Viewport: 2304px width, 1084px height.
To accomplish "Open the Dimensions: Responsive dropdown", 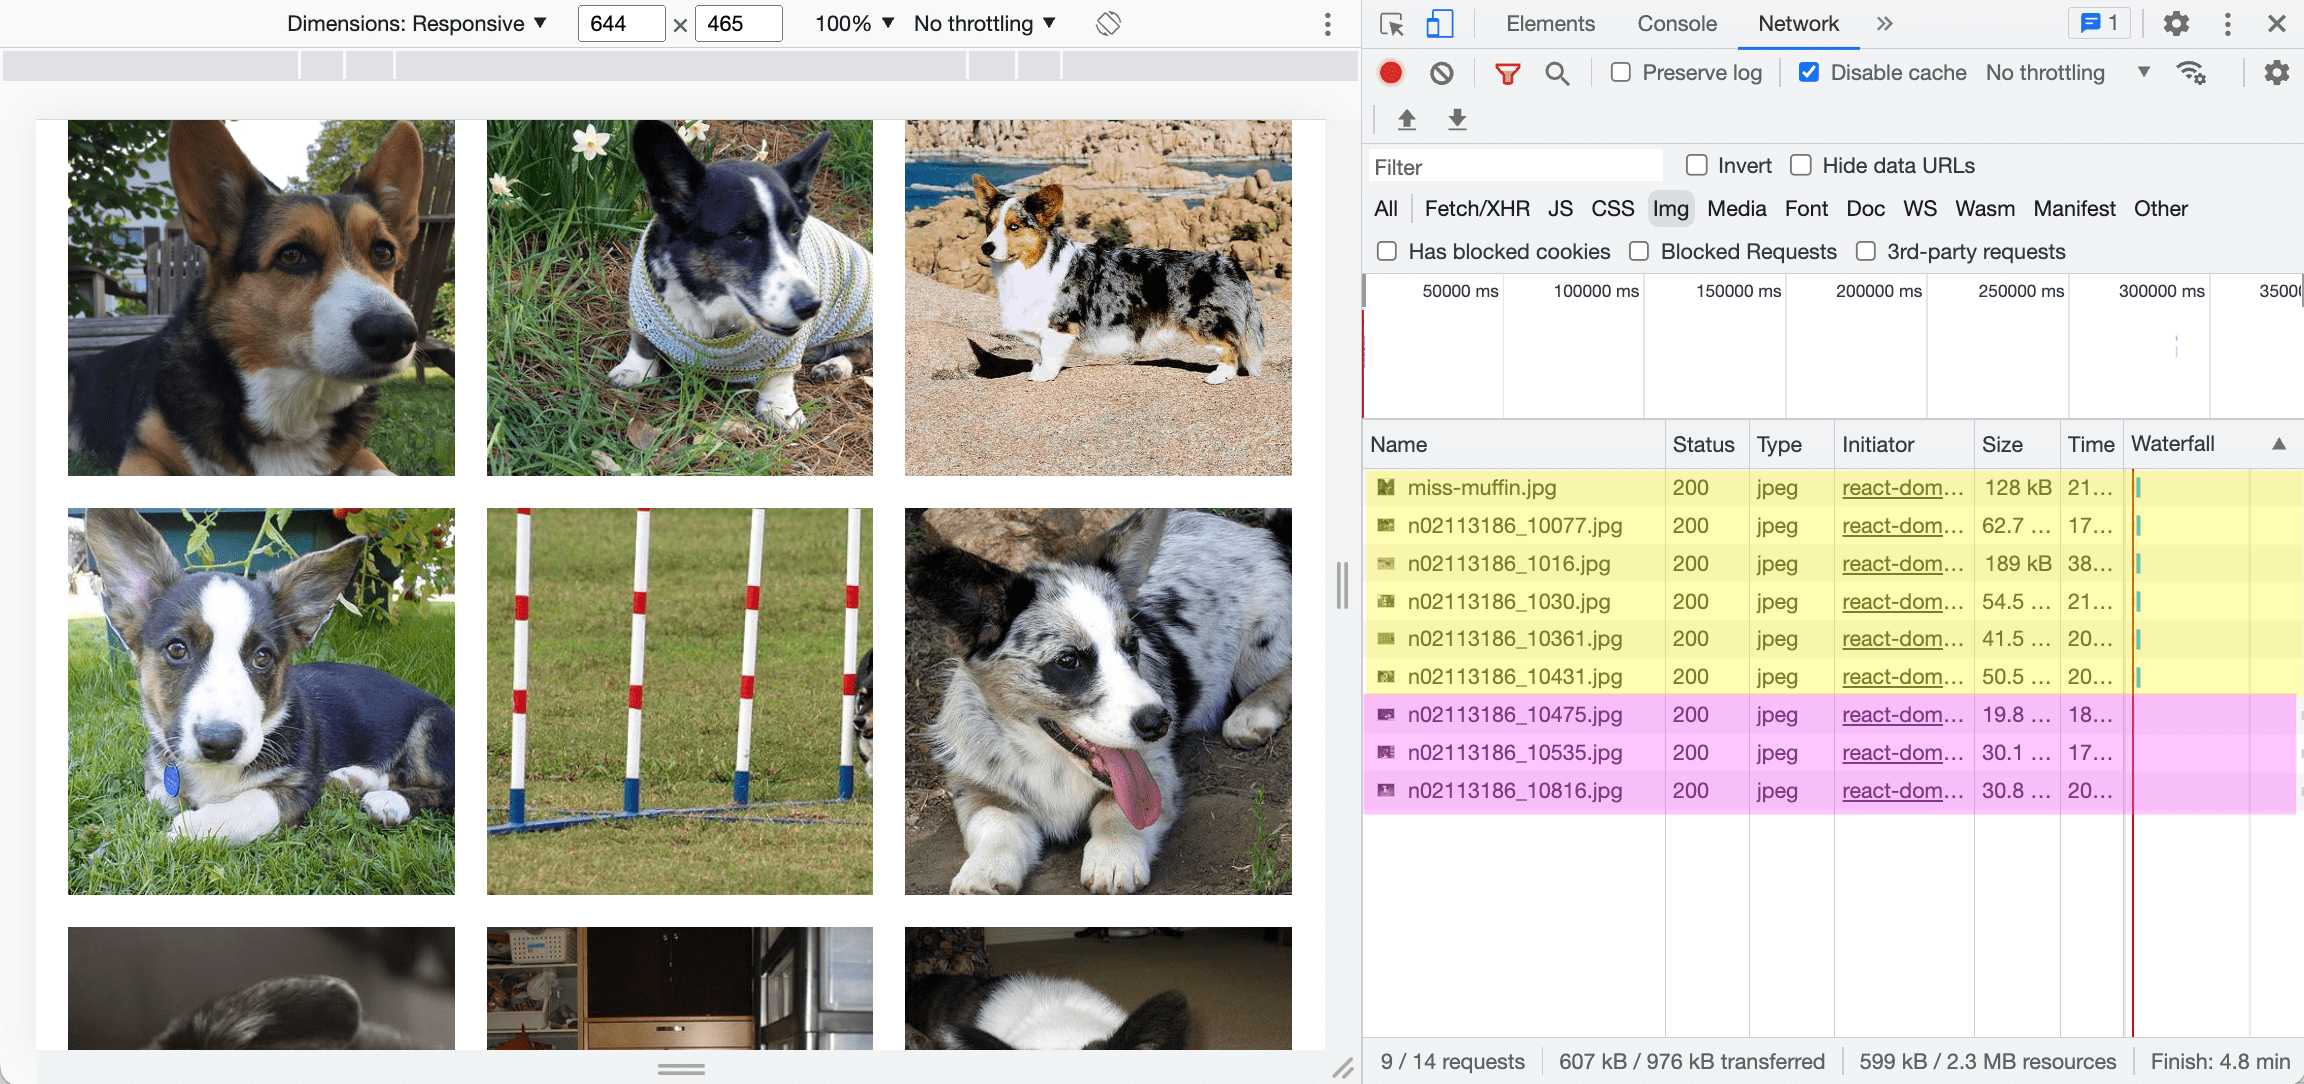I will 416,24.
